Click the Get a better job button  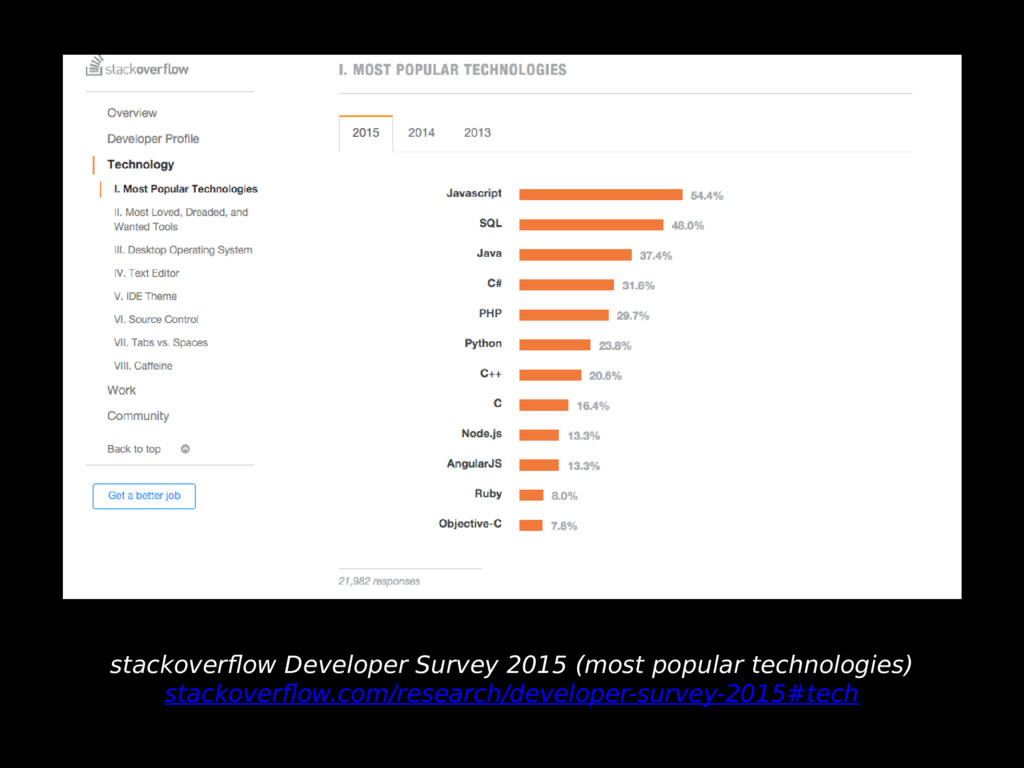click(144, 496)
